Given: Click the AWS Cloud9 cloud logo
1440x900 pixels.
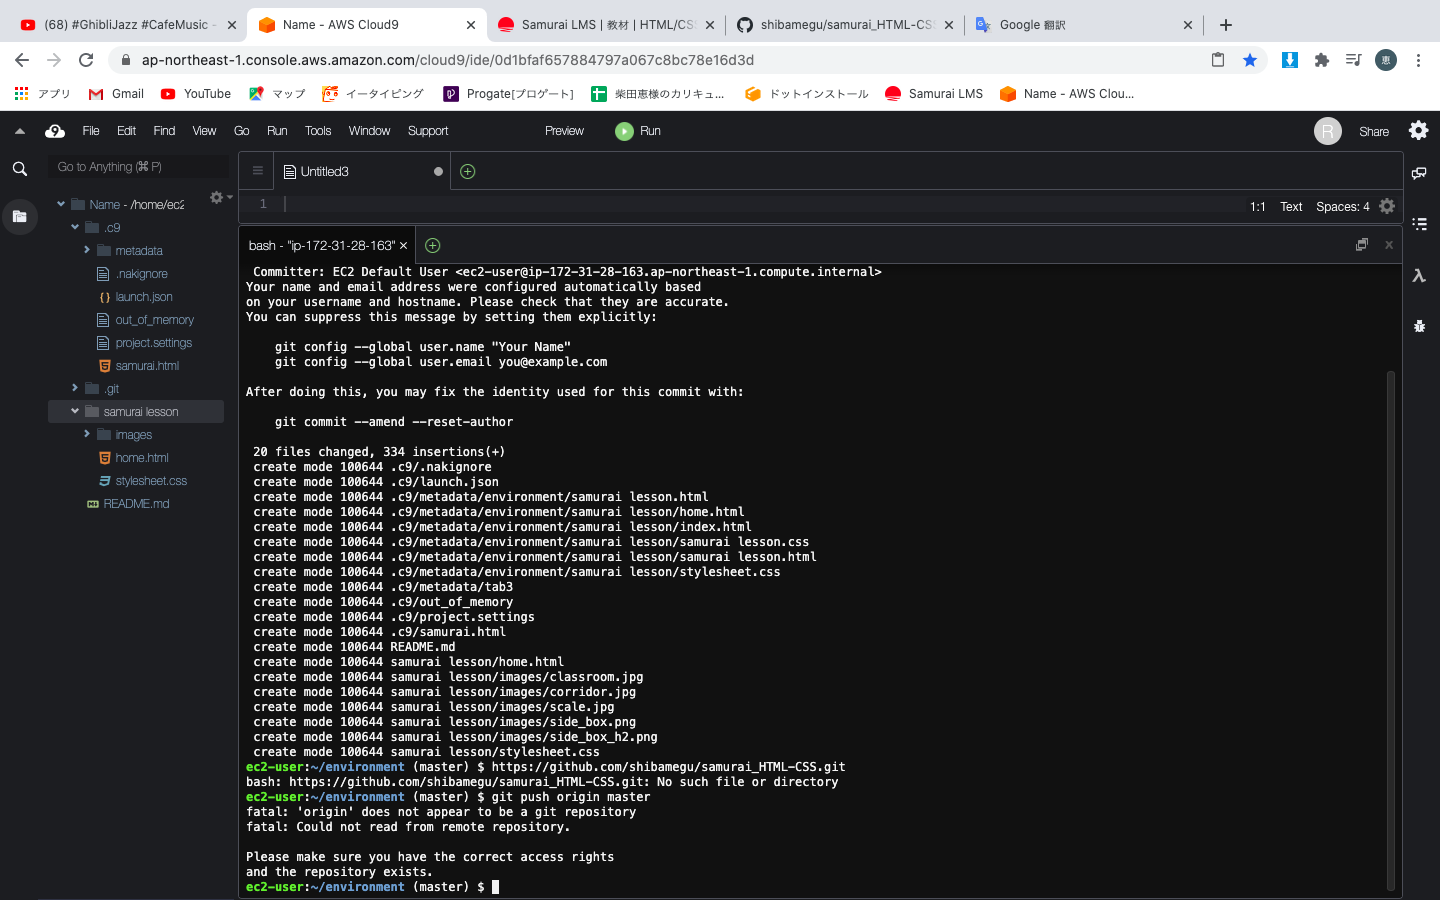Looking at the screenshot, I should (x=54, y=130).
